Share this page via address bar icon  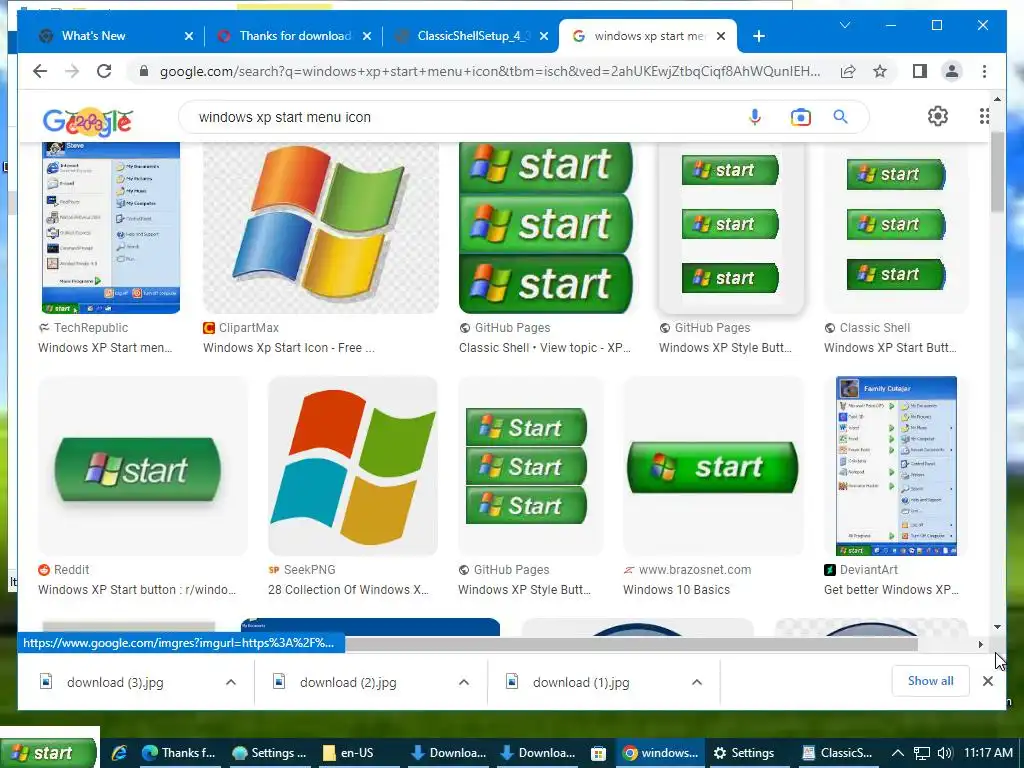(x=848, y=71)
